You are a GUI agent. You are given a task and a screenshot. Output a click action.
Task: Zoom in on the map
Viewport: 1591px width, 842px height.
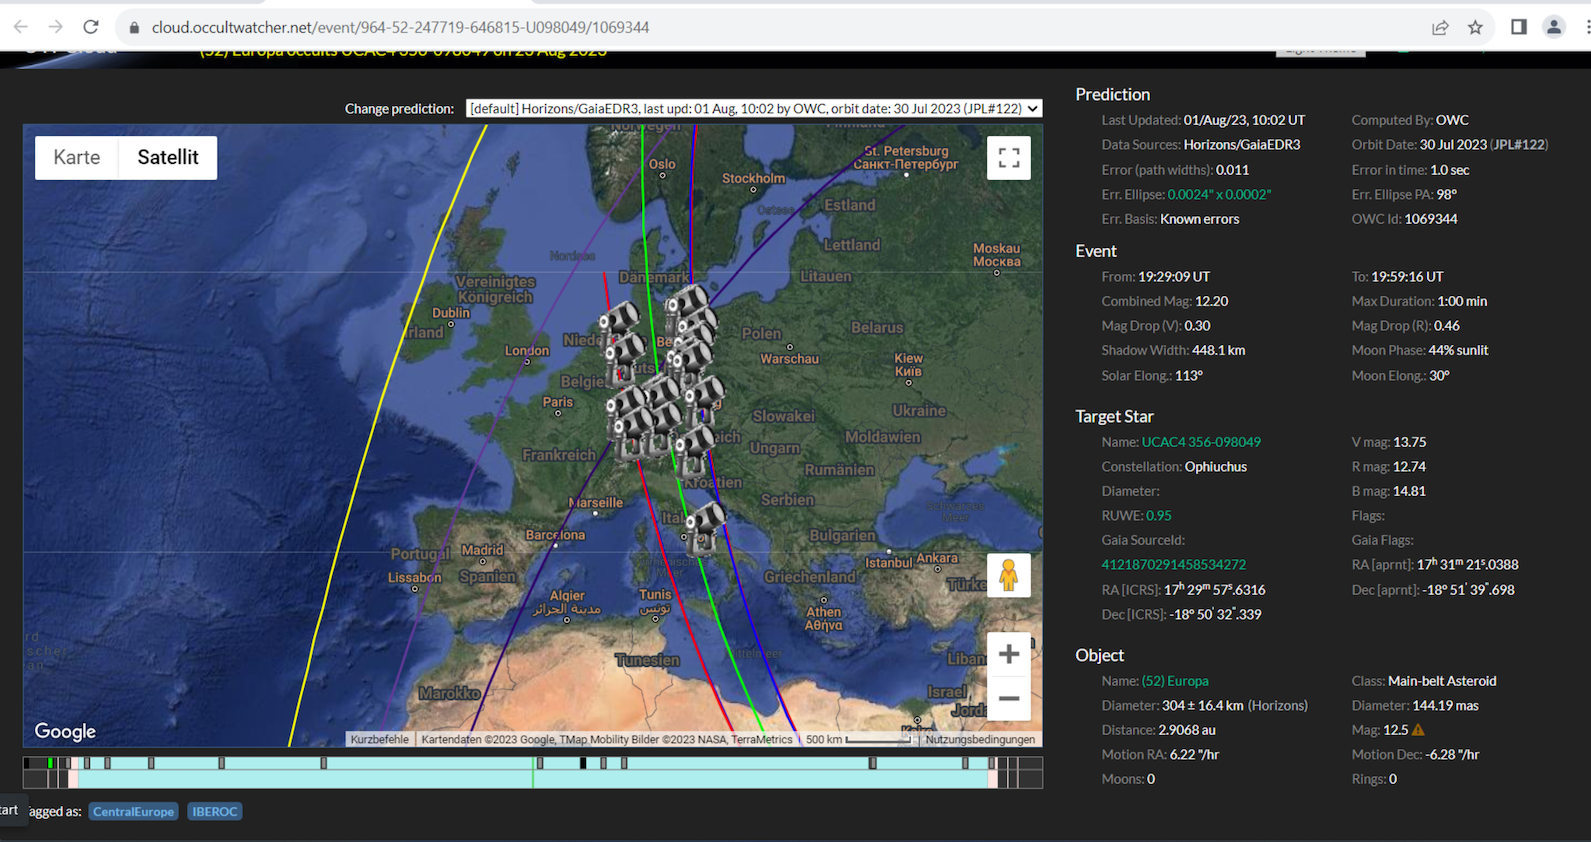click(1008, 654)
